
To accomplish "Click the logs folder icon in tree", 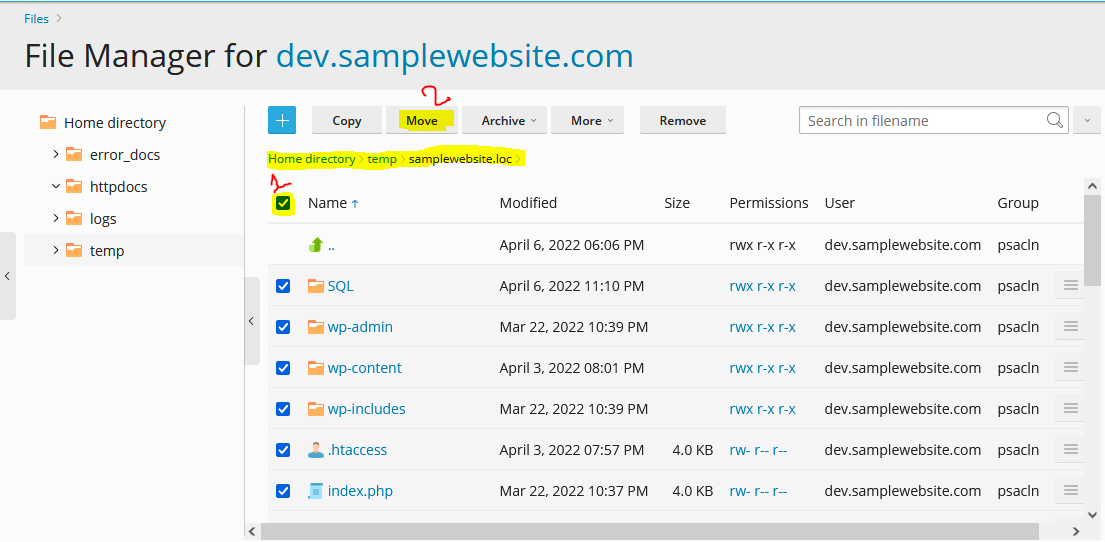I will (74, 218).
